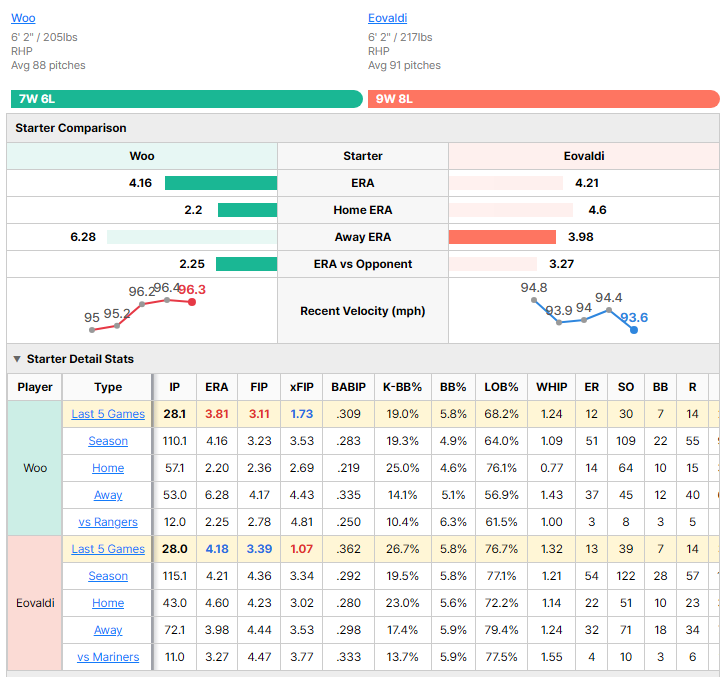
Task: Open the vs Mariners link
Action: pyautogui.click(x=108, y=657)
